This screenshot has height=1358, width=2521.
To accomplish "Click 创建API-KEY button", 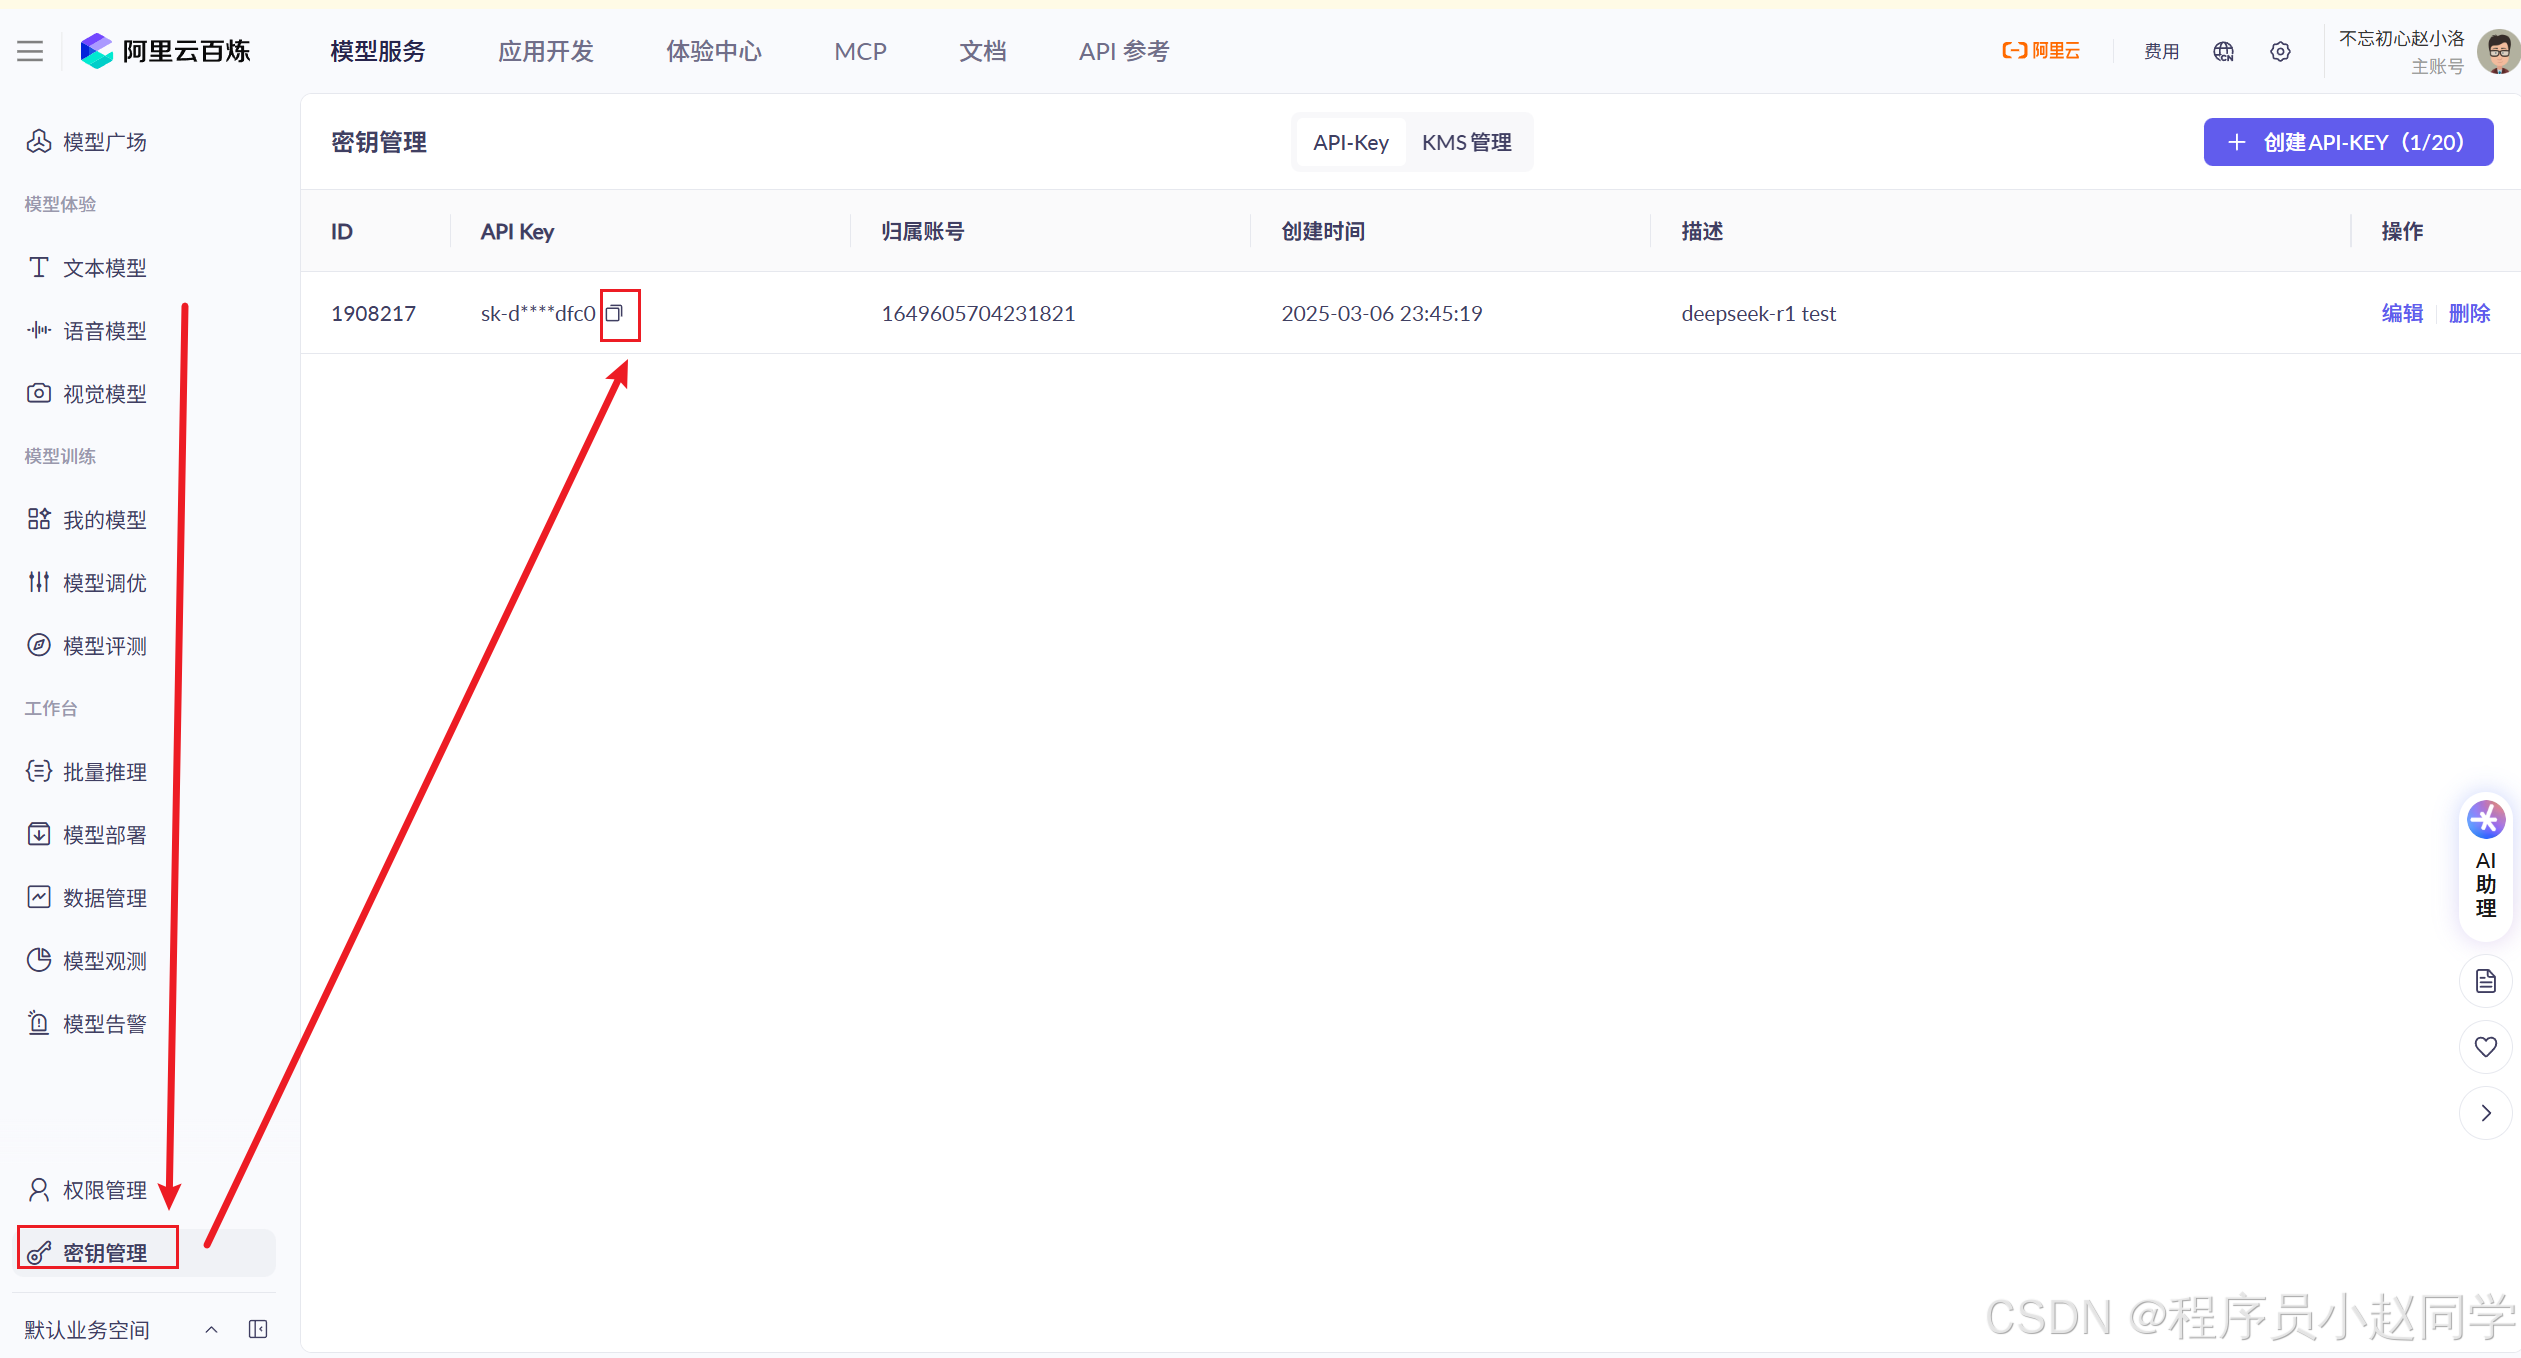I will pos(2348,142).
